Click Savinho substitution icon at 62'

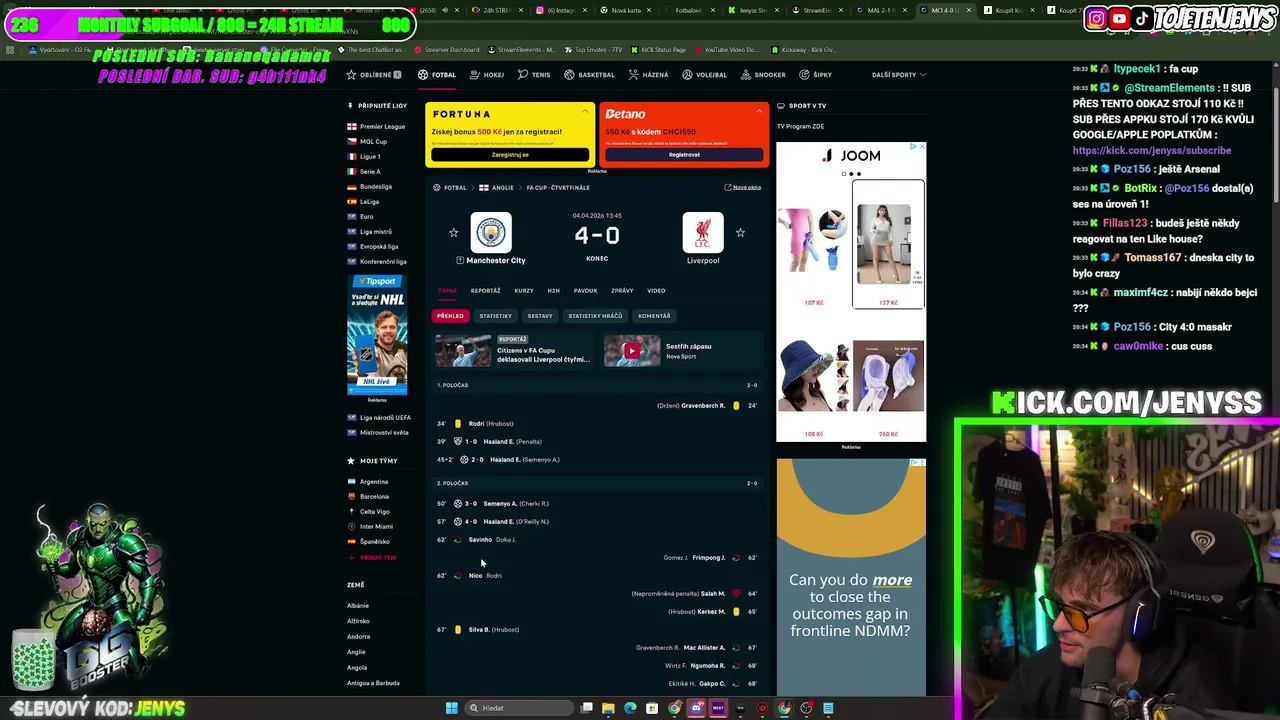458,540
